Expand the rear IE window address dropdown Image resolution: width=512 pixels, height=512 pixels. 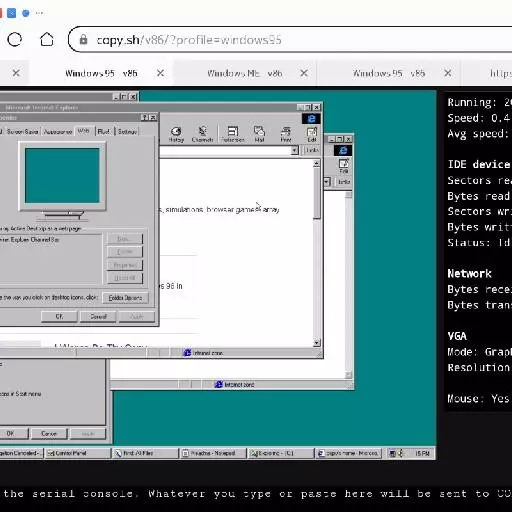[327, 182]
